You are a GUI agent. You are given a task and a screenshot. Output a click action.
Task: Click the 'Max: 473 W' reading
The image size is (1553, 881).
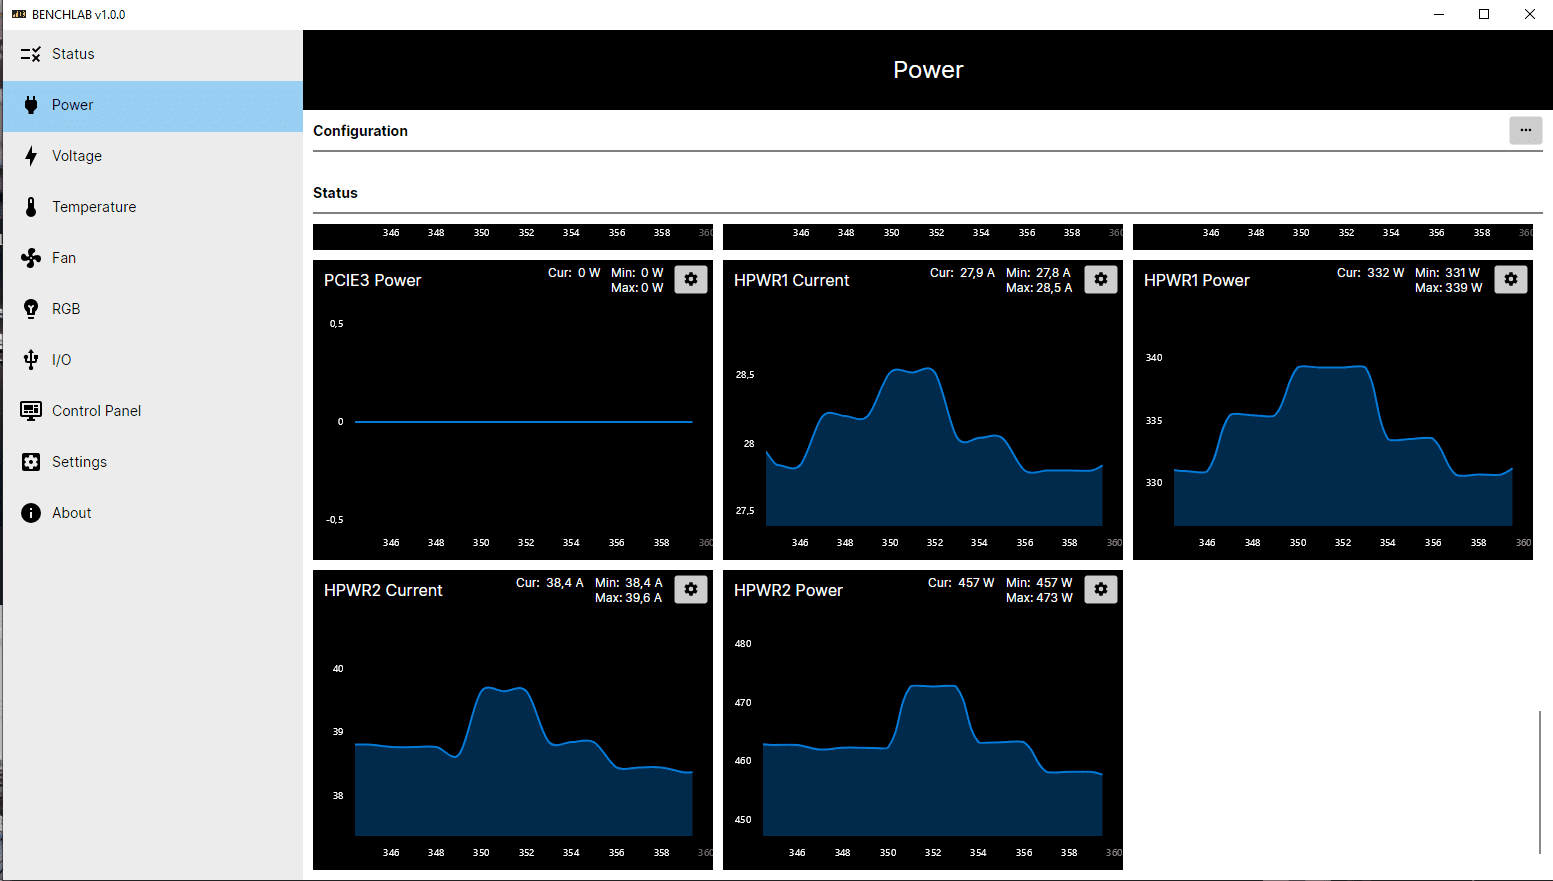tap(1039, 598)
